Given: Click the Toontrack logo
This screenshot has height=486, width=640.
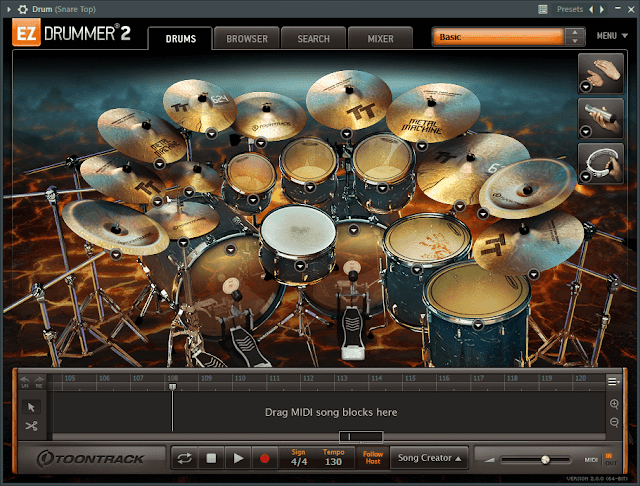Looking at the screenshot, I should coord(91,459).
